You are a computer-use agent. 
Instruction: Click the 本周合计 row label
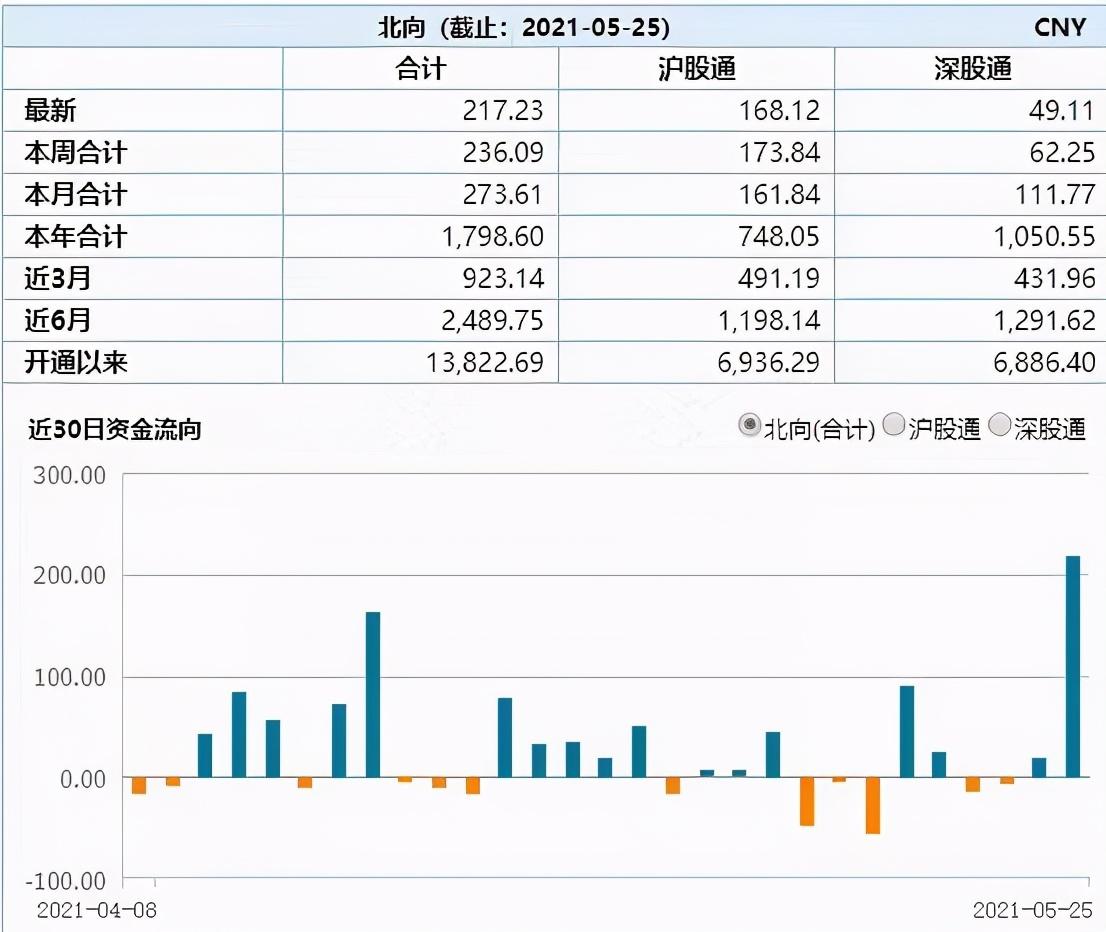[75, 152]
